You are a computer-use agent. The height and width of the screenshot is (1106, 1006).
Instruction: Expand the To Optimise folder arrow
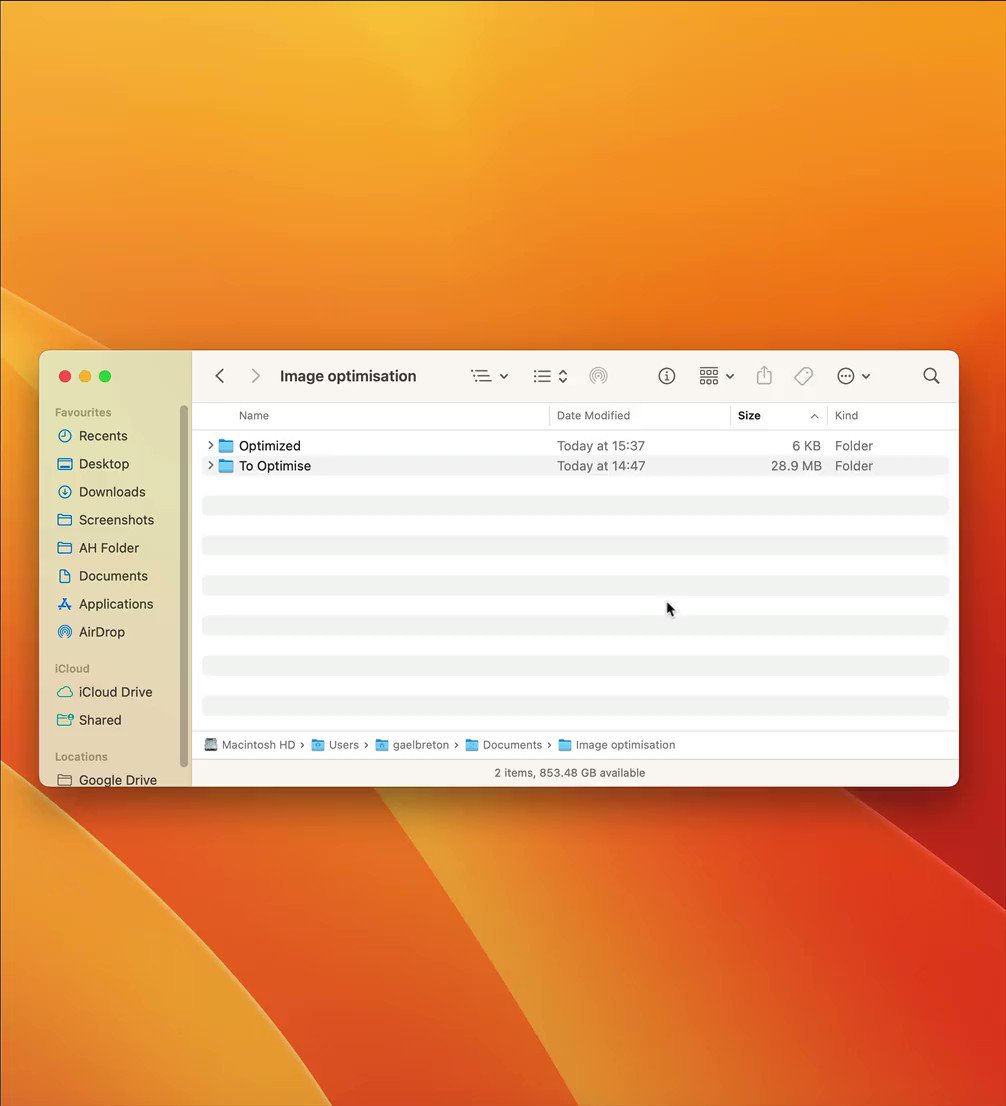[210, 465]
